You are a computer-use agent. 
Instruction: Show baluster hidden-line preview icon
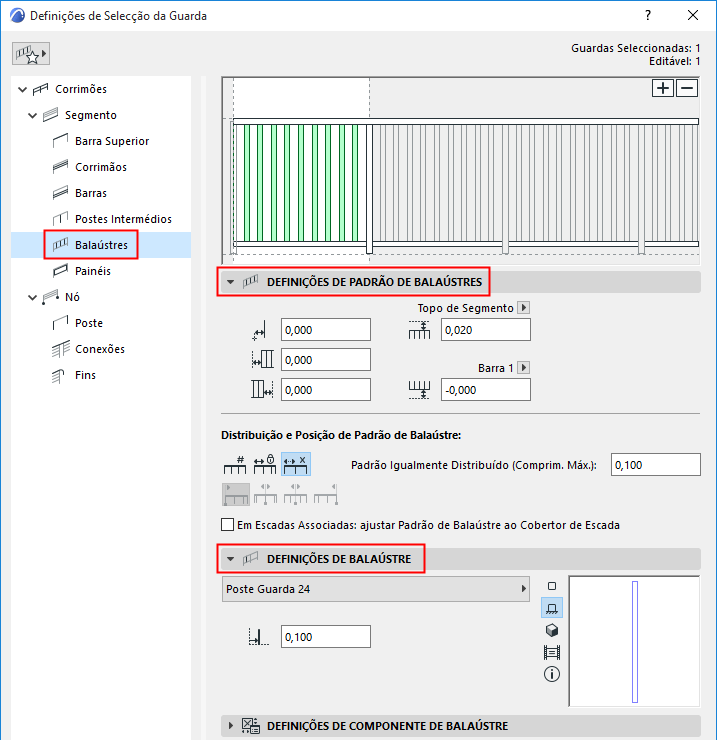[552, 652]
